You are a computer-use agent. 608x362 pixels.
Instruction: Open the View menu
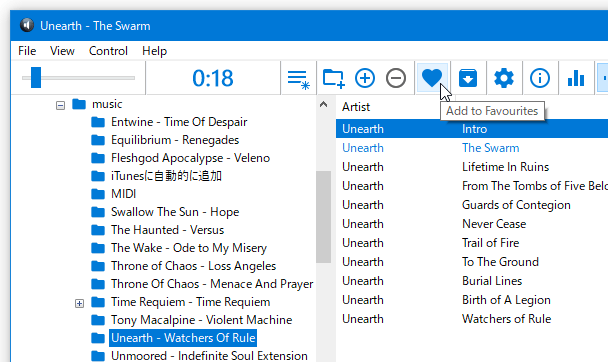(62, 51)
